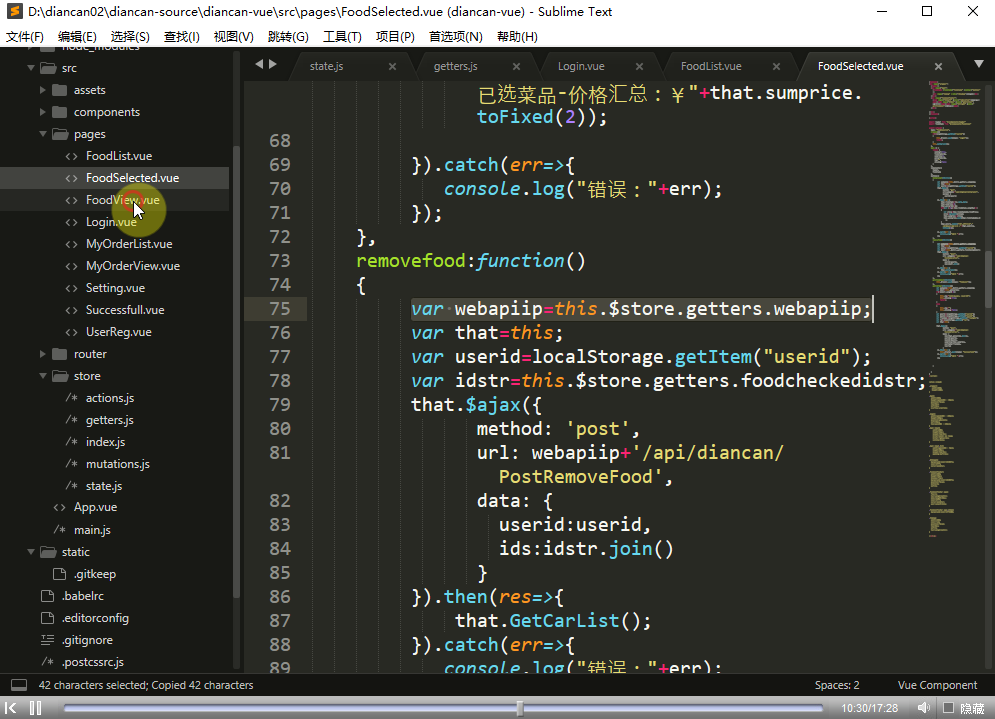The image size is (995, 719).
Task: Open .babelrc file
Action: [82, 596]
